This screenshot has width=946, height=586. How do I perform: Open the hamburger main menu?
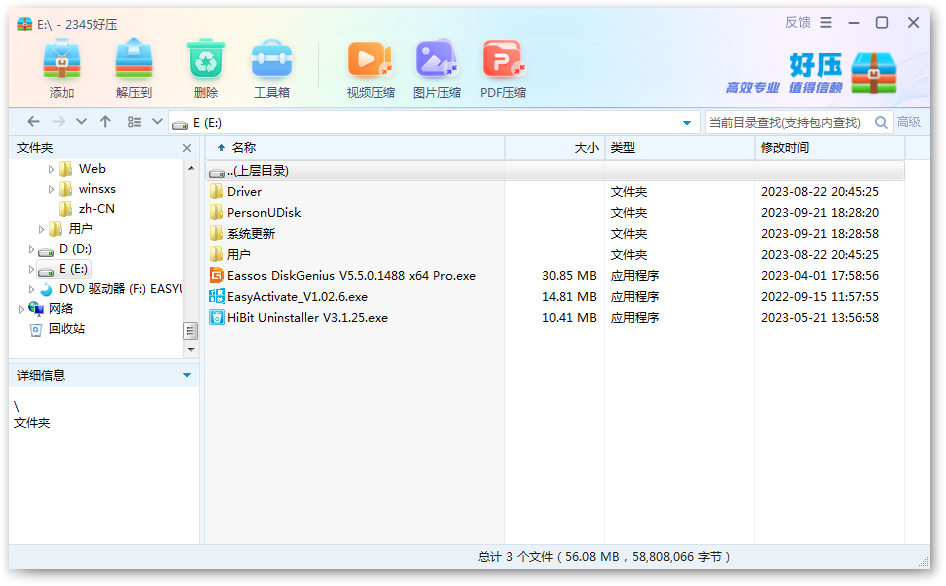tap(826, 23)
